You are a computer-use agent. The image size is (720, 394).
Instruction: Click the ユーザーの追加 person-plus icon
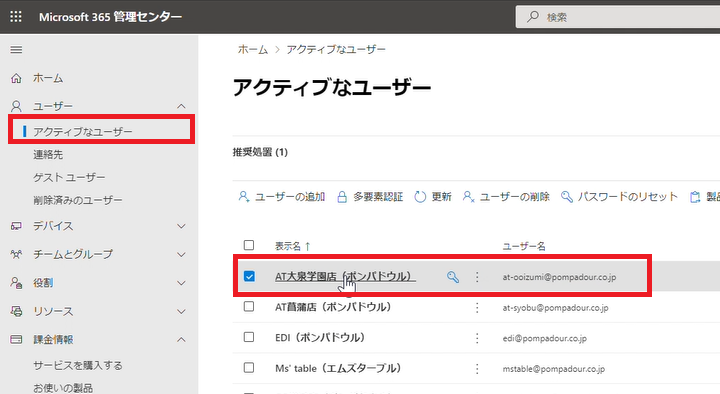coord(243,197)
